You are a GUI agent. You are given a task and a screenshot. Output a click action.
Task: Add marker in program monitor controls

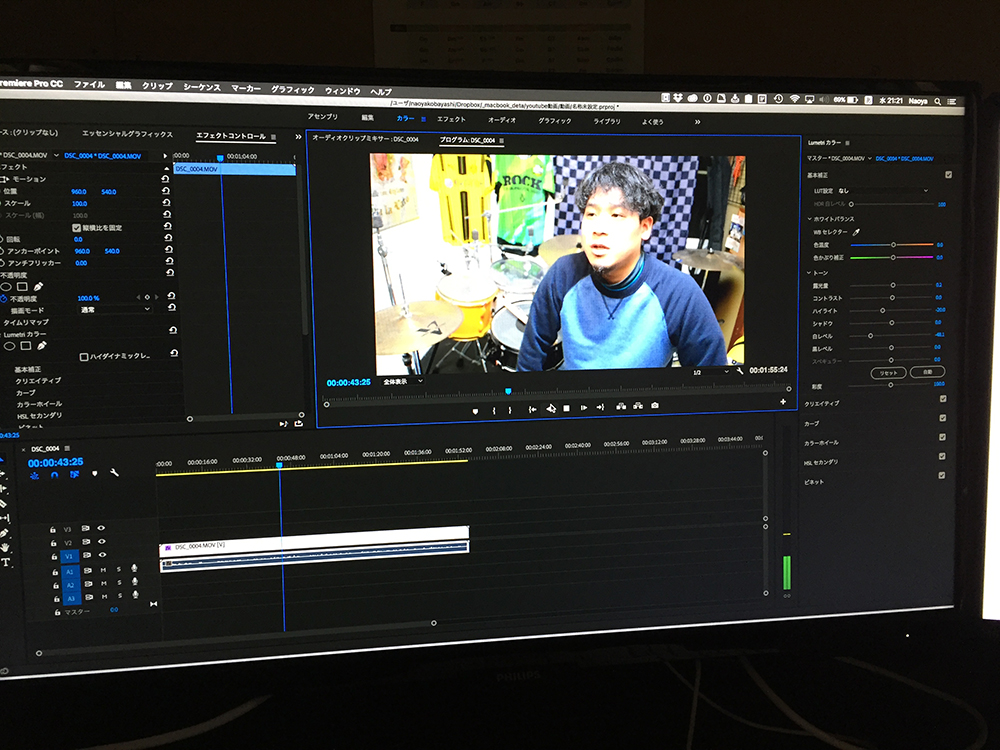coord(475,411)
